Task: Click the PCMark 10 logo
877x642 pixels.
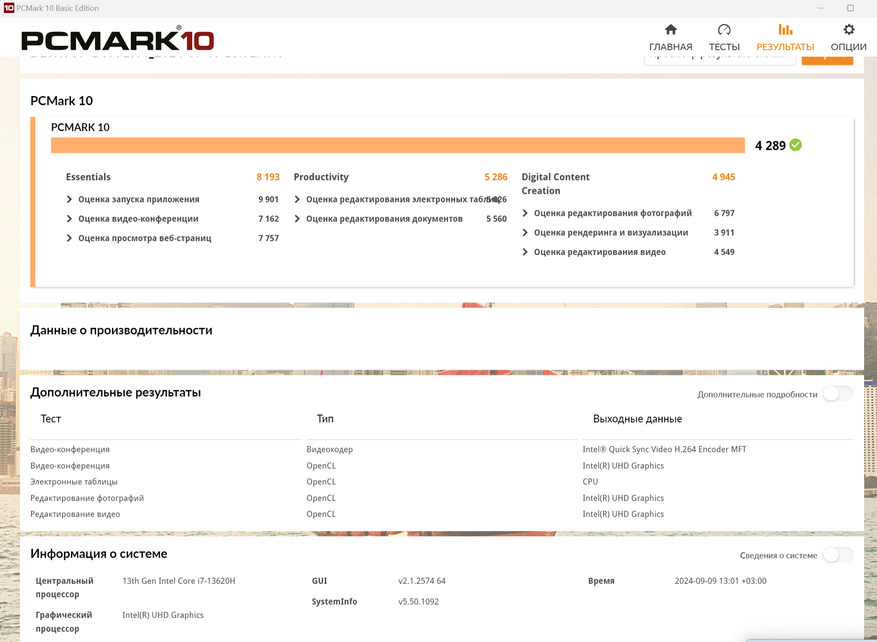Action: pyautogui.click(x=117, y=40)
